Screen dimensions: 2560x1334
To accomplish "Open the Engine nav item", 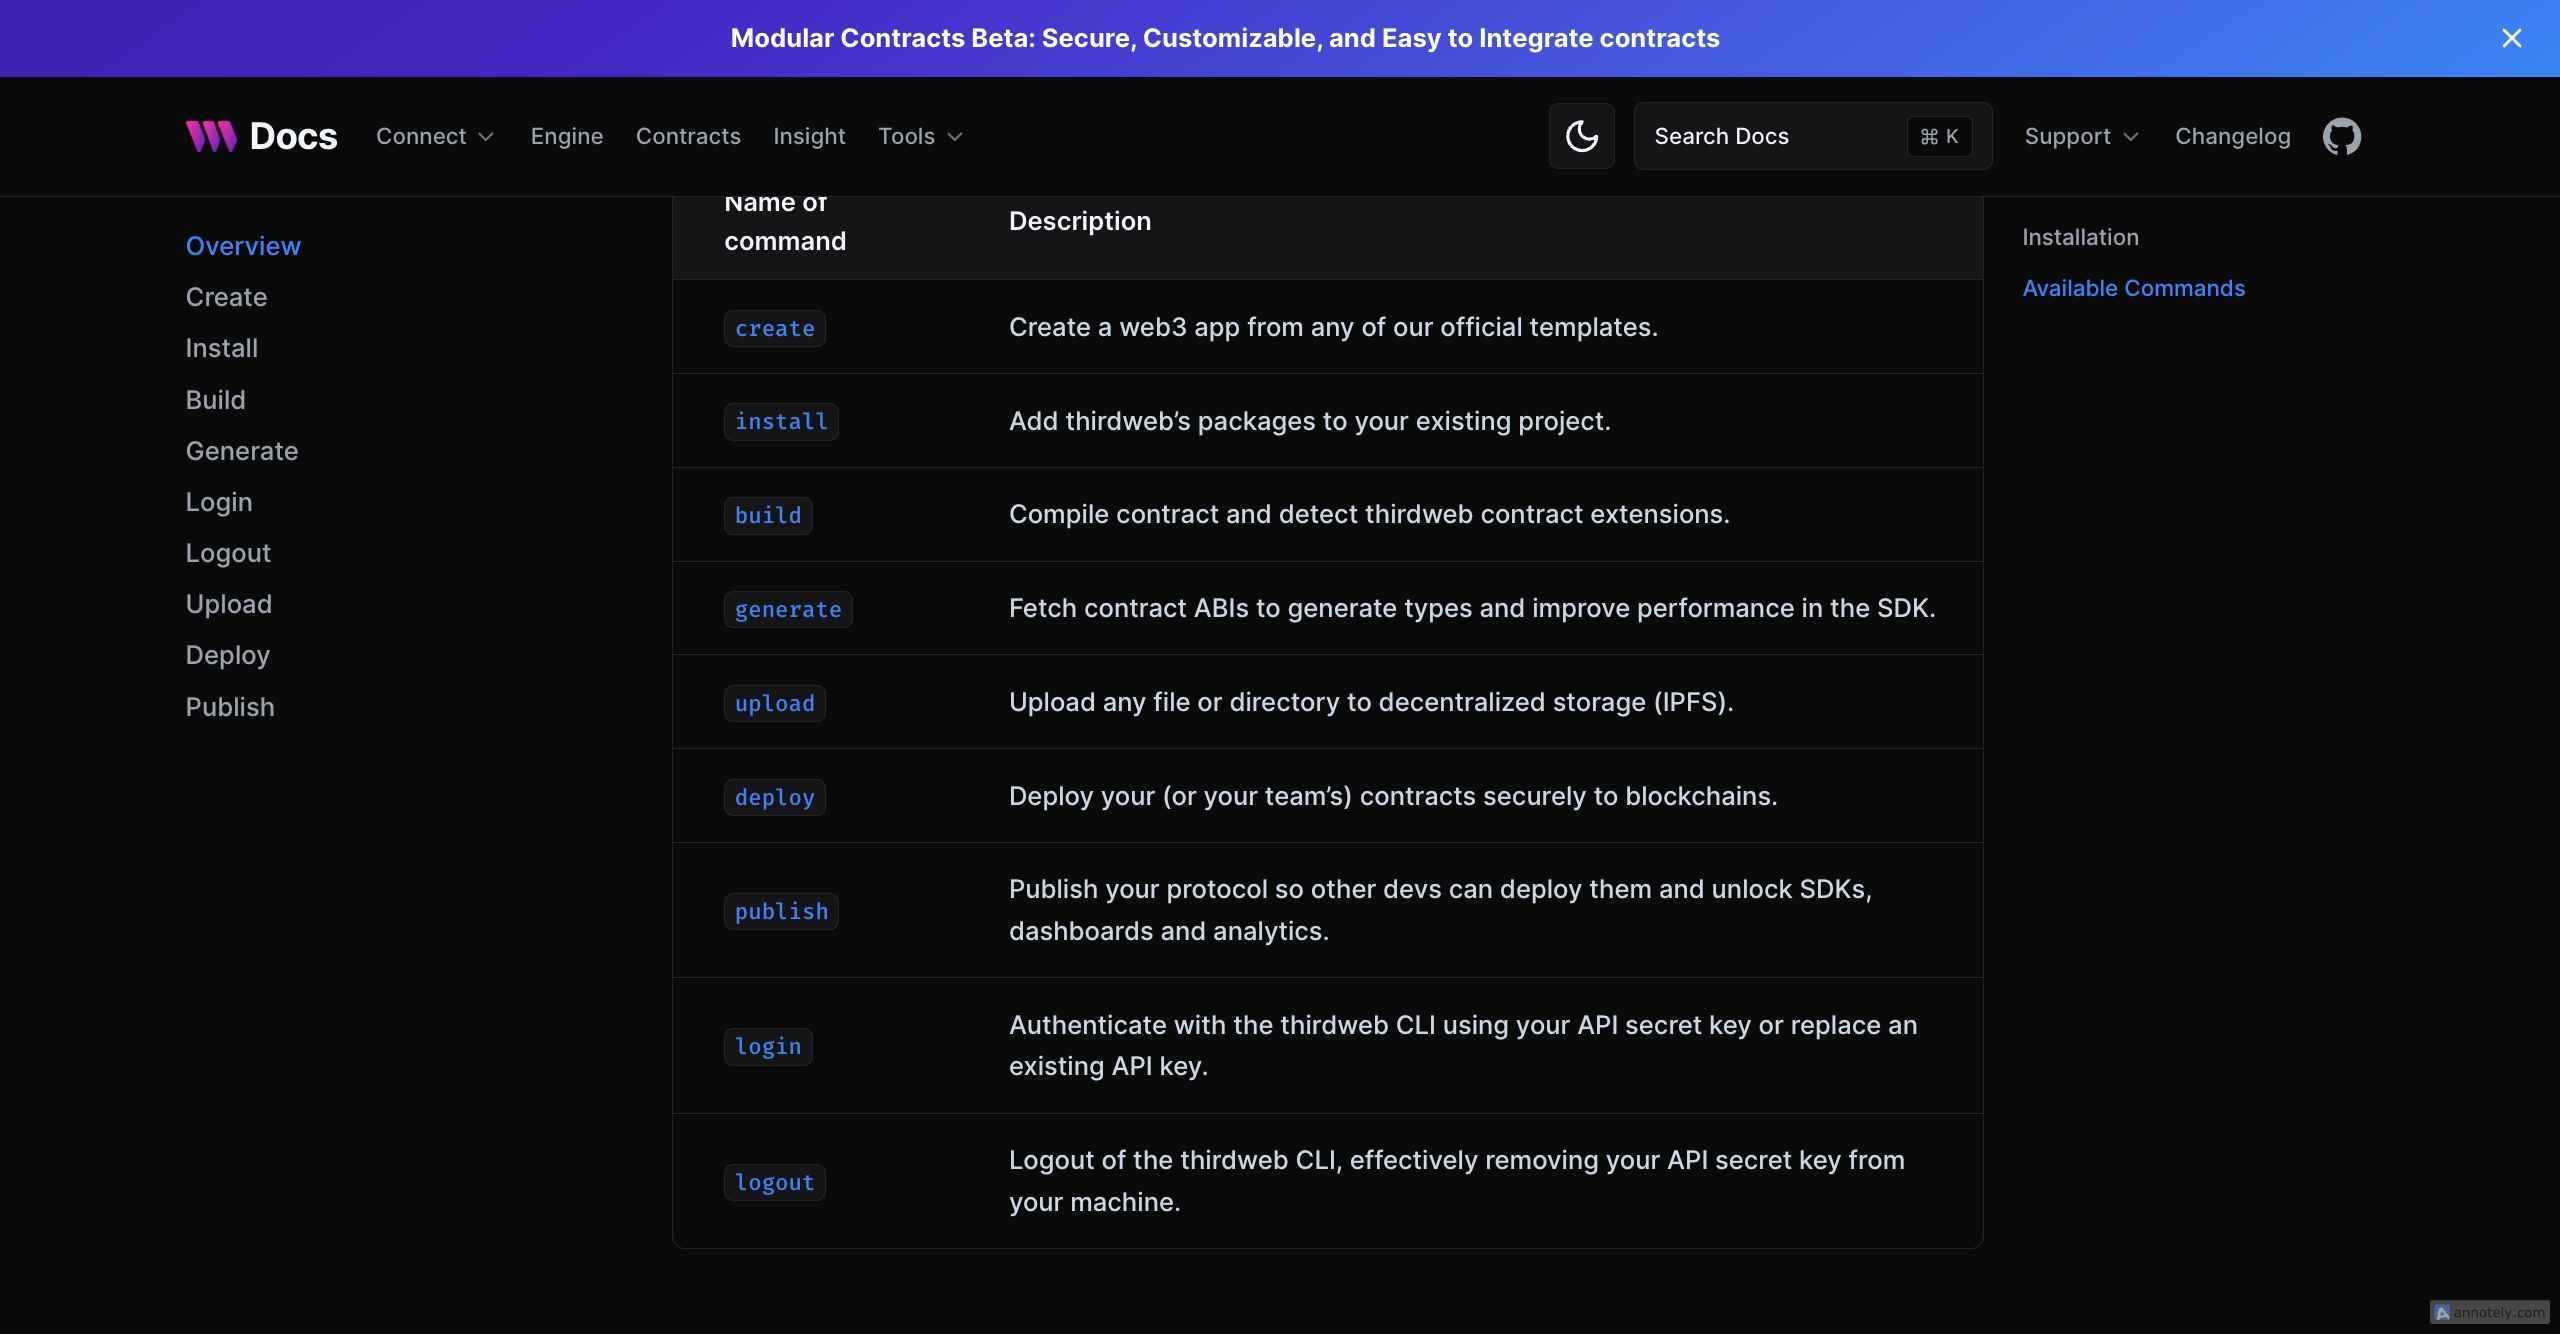I will click(x=567, y=136).
